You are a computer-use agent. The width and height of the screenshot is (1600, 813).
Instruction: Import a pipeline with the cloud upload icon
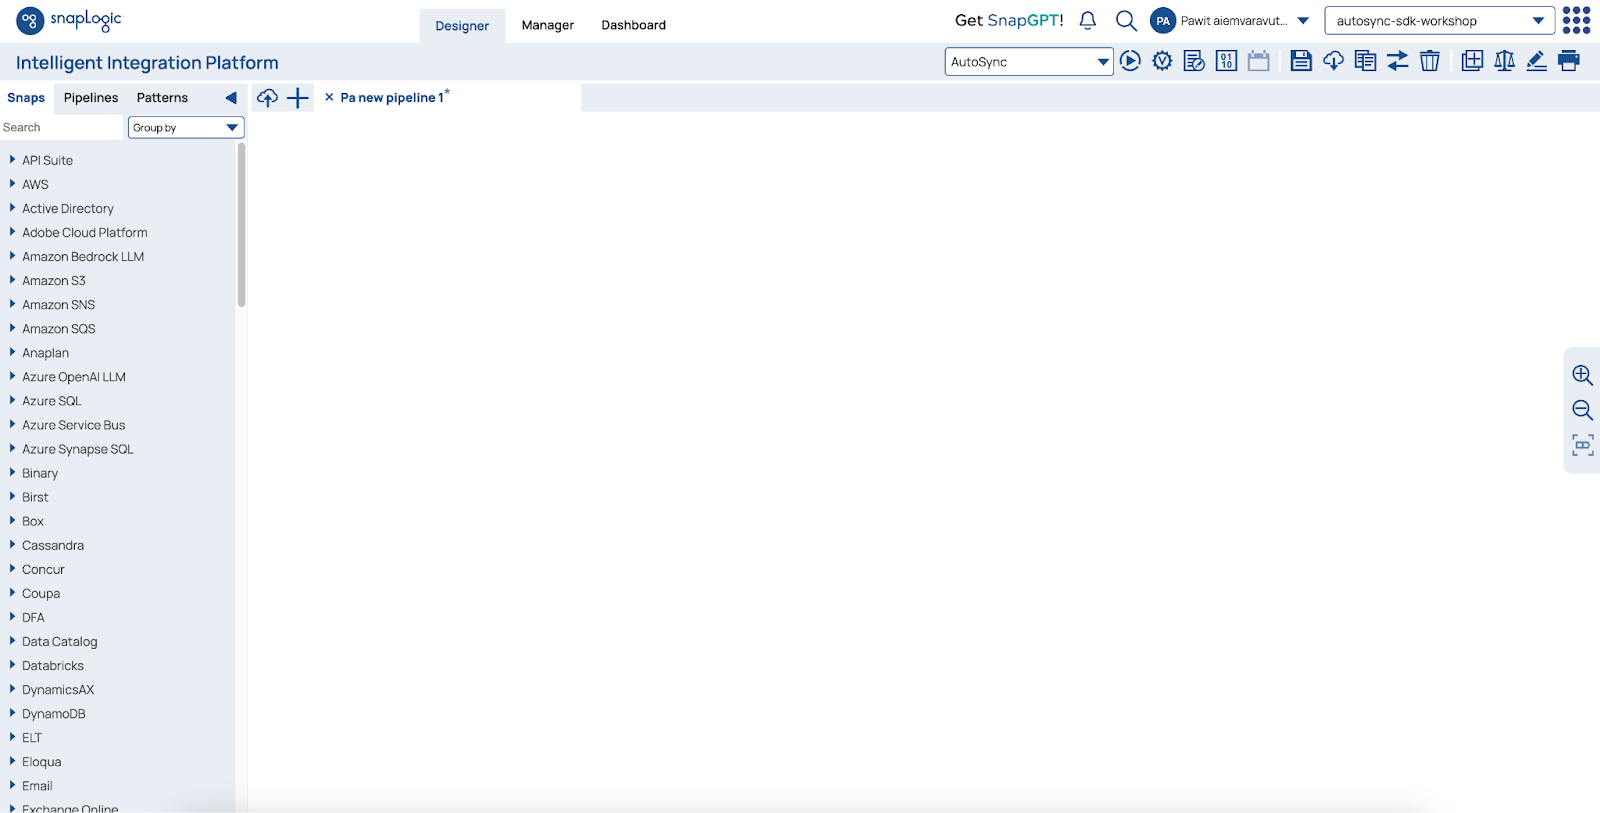267,98
